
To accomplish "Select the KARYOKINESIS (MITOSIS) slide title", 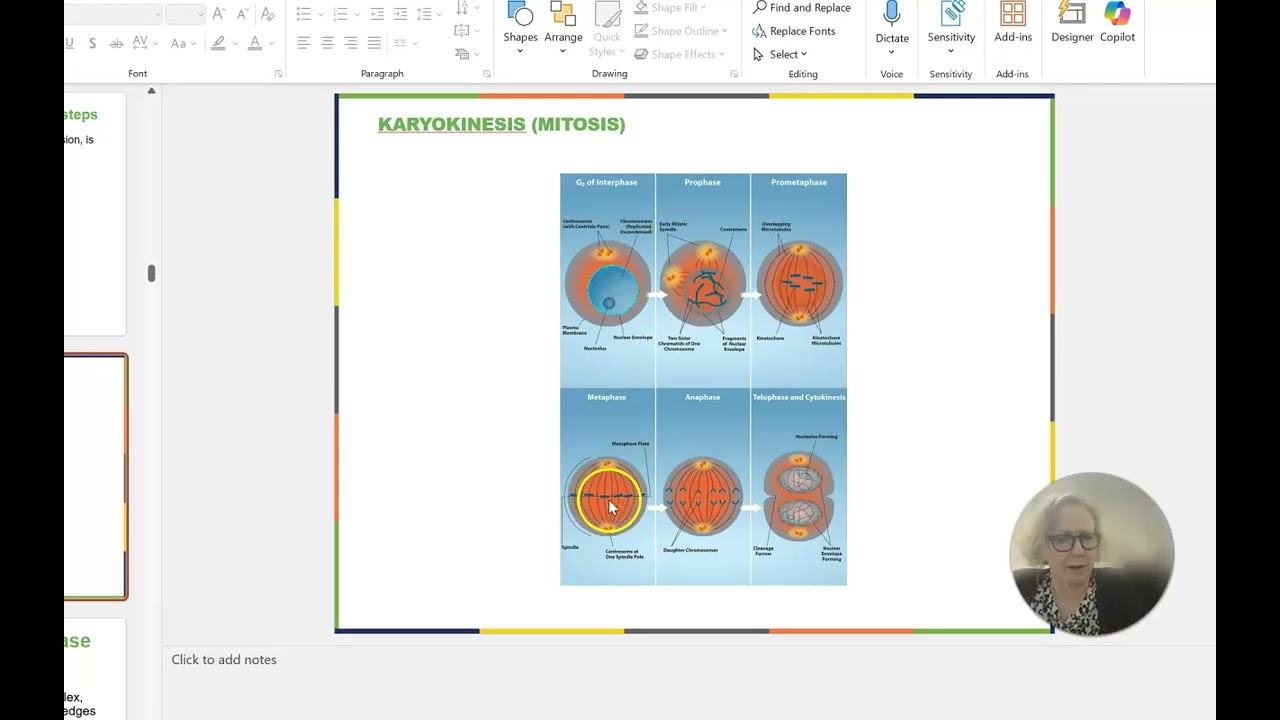I will (x=501, y=124).
